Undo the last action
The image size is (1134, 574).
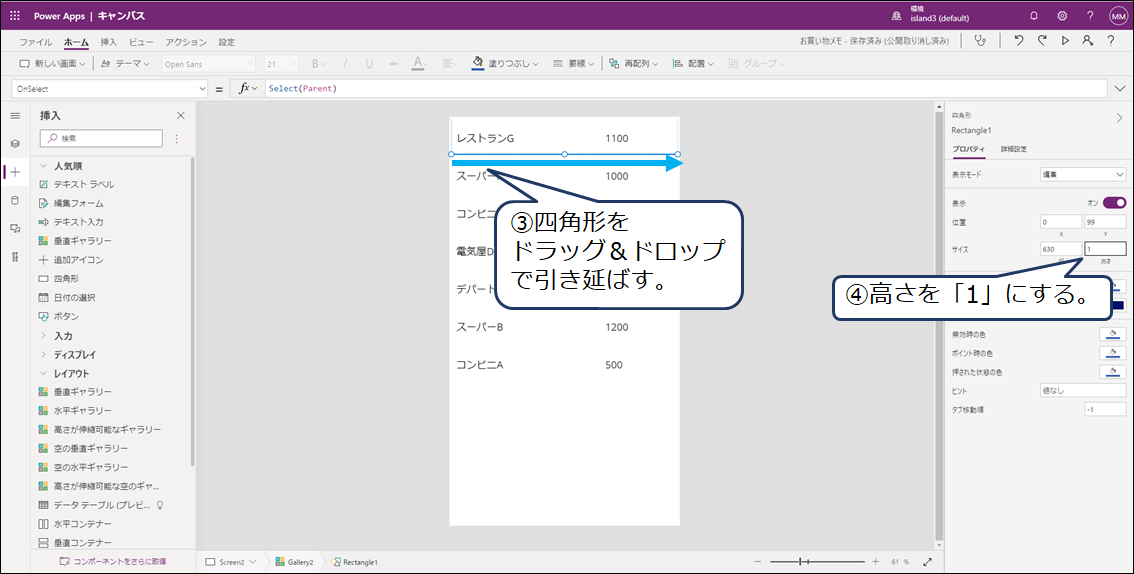pos(1018,41)
